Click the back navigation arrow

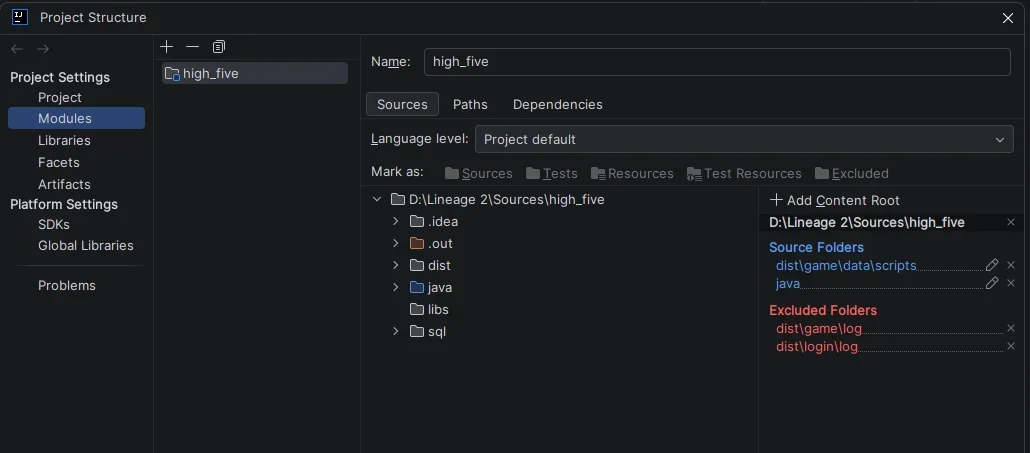point(17,49)
